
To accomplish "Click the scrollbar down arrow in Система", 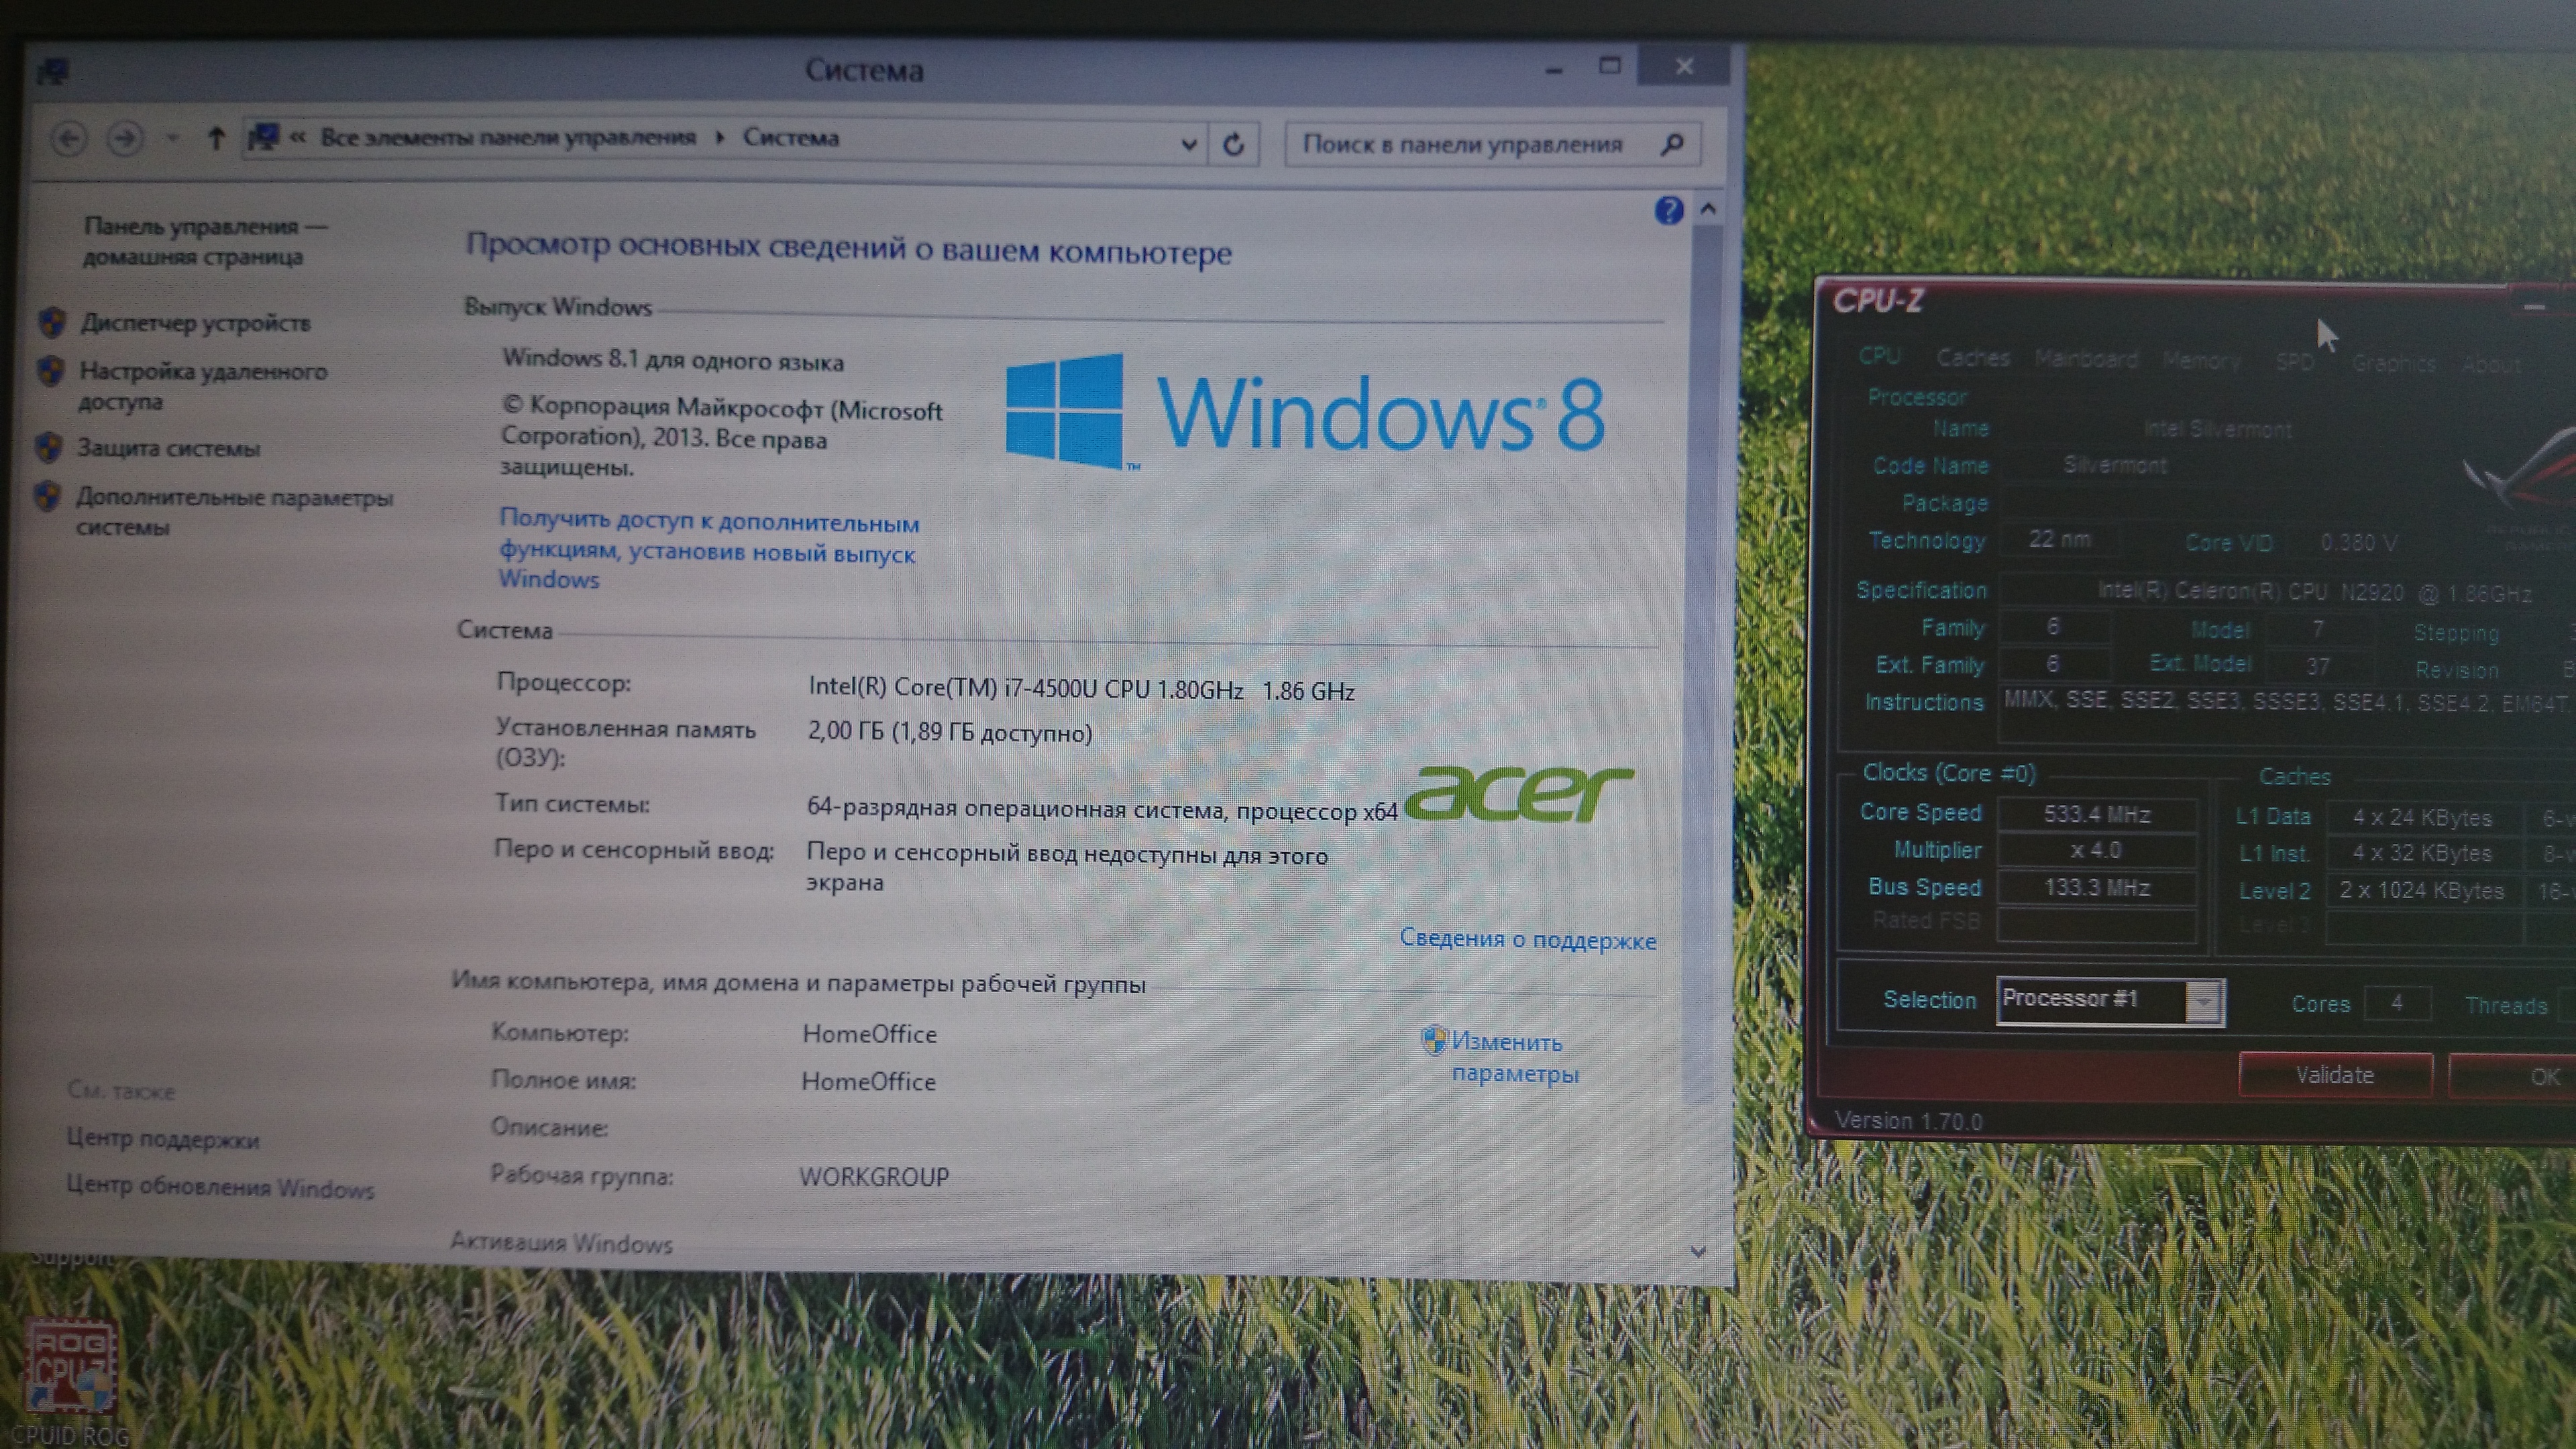I will tap(1697, 1250).
